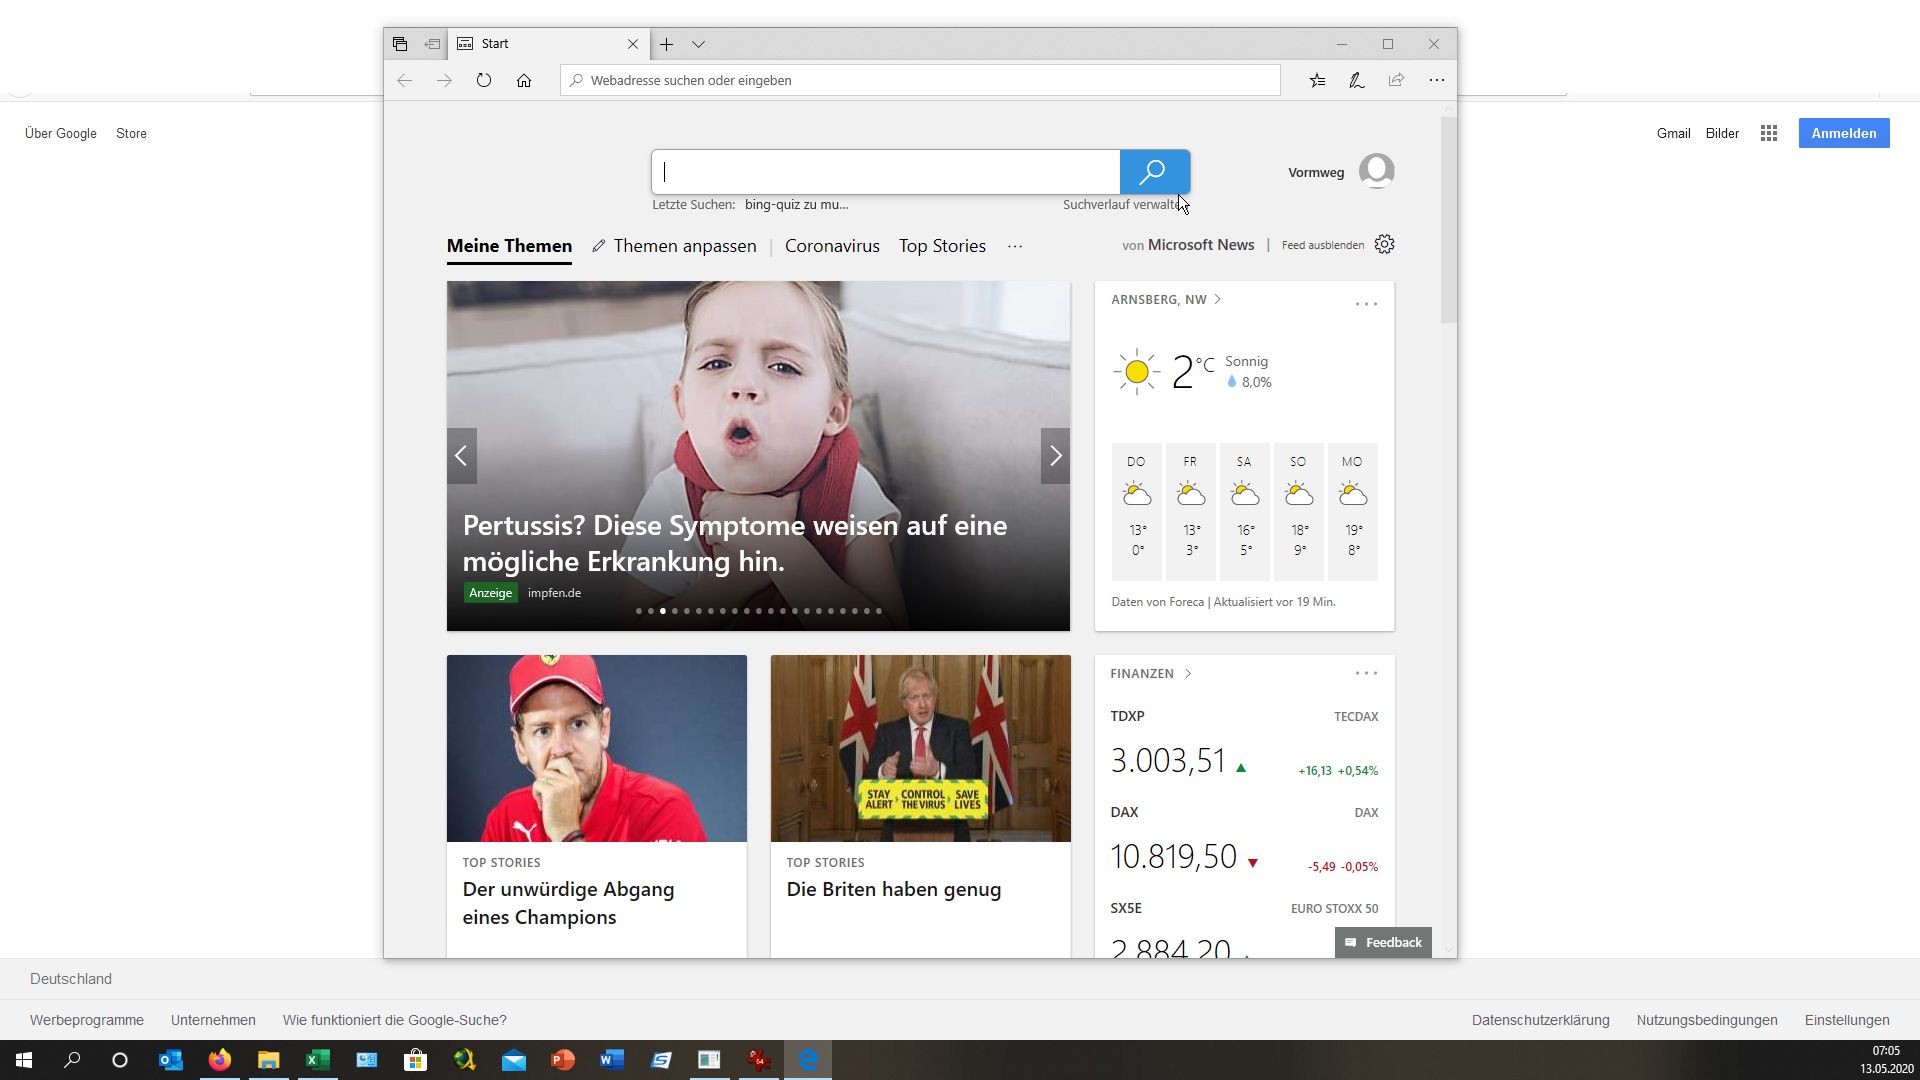Expand Finanzen card three-dot options
This screenshot has width=1920, height=1080.
1366,673
